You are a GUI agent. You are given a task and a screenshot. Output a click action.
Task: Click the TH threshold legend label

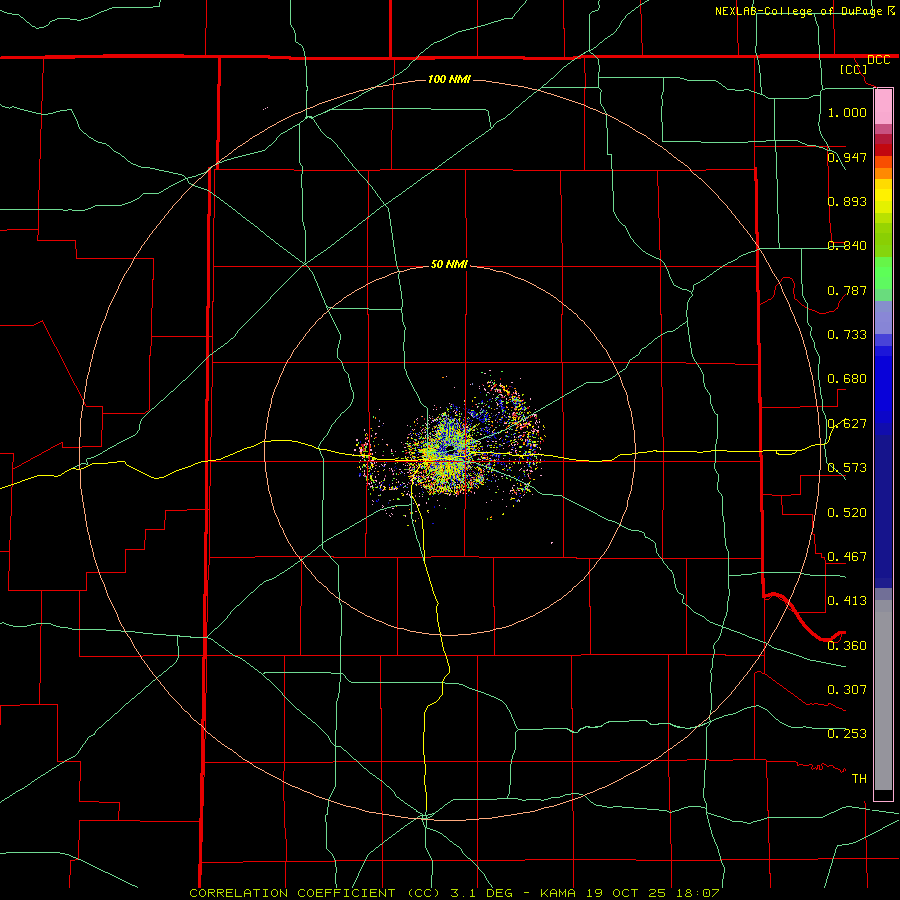pos(859,779)
